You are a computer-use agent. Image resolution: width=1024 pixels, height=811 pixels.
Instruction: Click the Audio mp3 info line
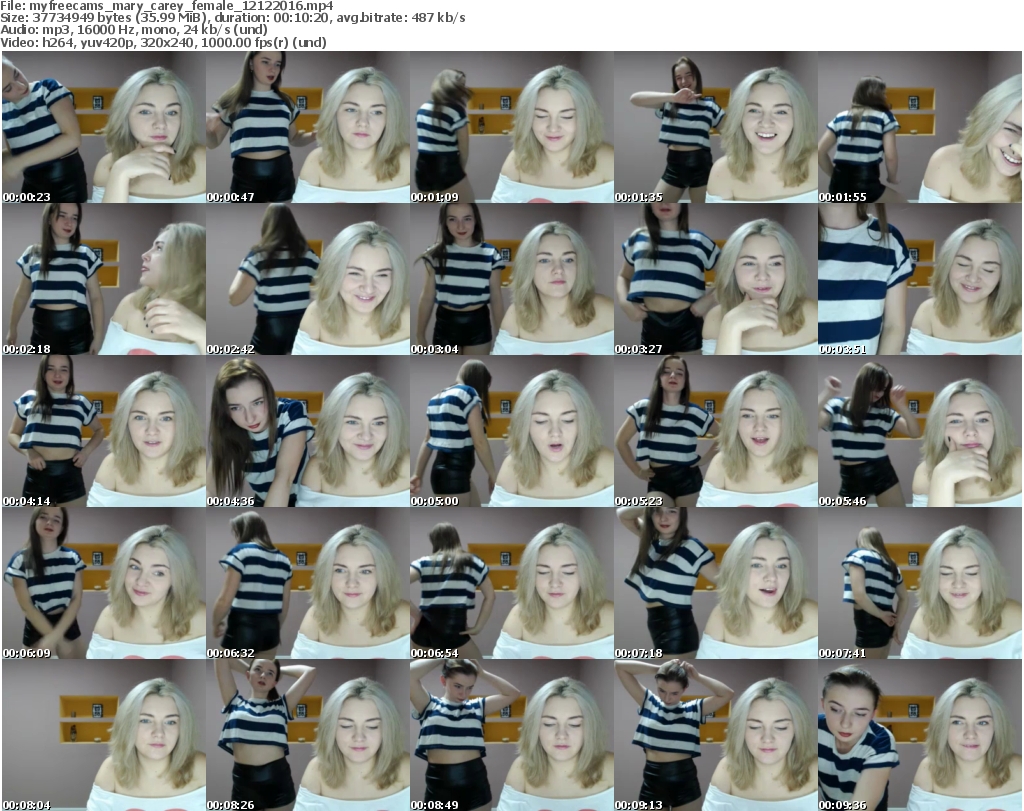coord(134,30)
